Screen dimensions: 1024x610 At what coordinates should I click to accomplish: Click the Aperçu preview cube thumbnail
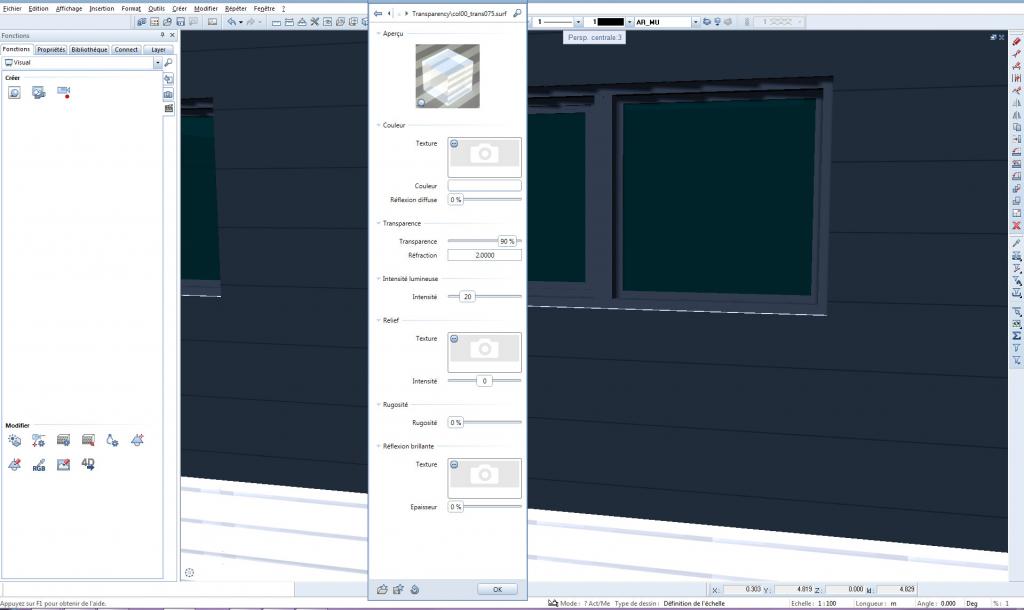coord(447,76)
